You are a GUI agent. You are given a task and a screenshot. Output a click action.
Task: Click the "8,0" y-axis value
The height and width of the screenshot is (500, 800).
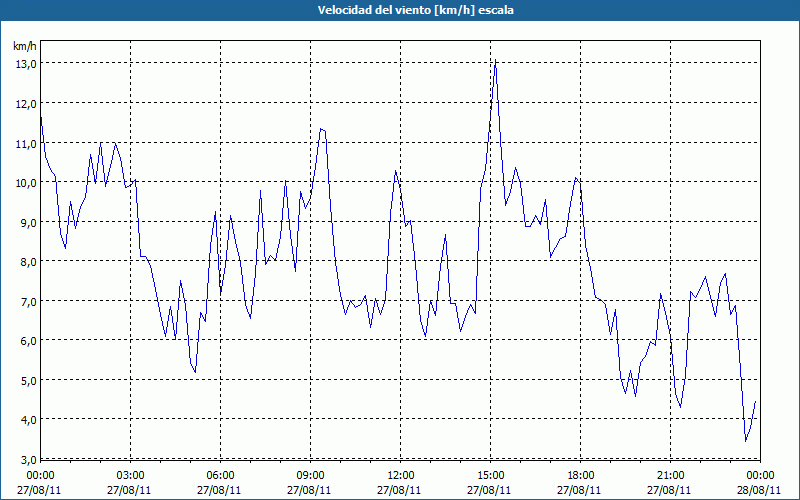(28, 262)
